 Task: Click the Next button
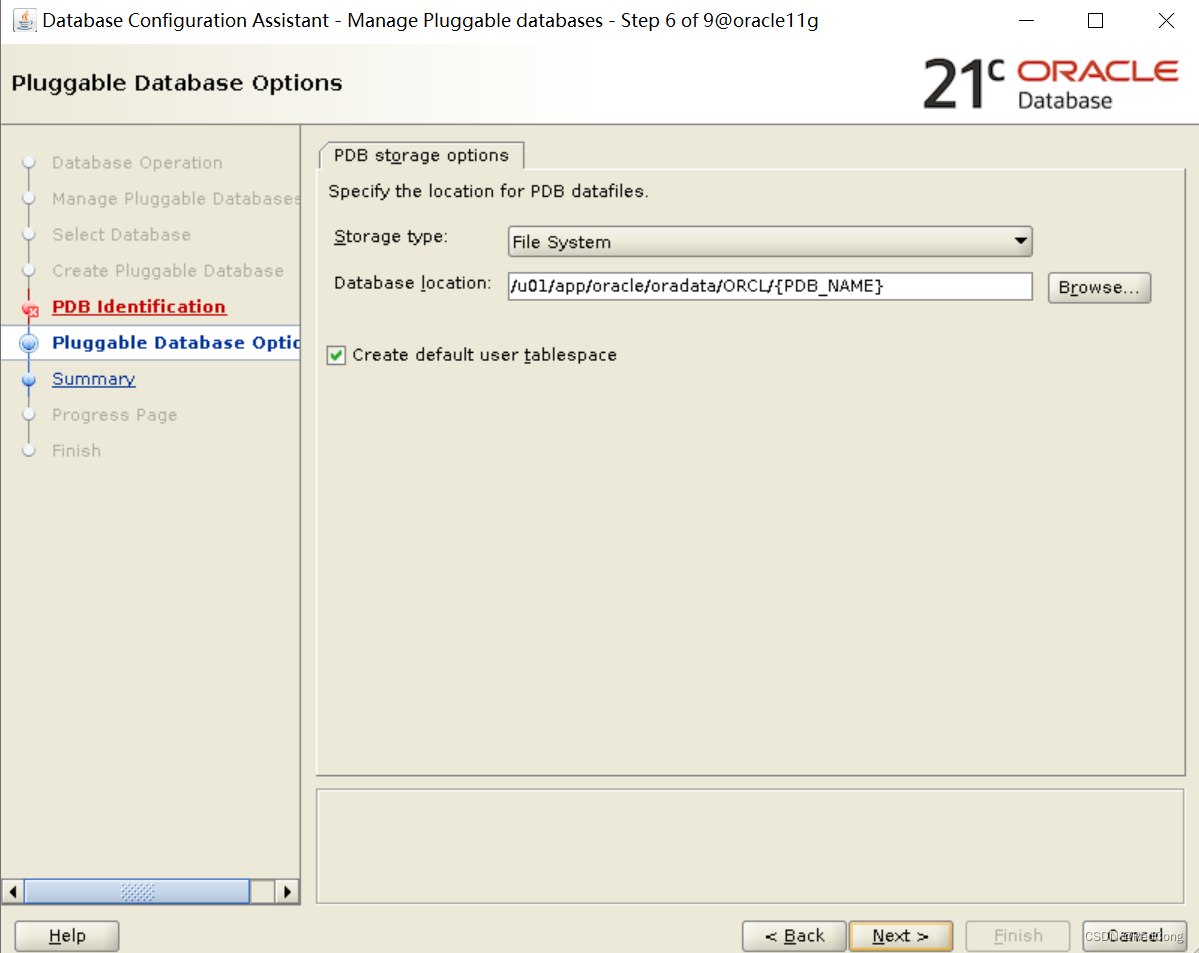point(901,935)
